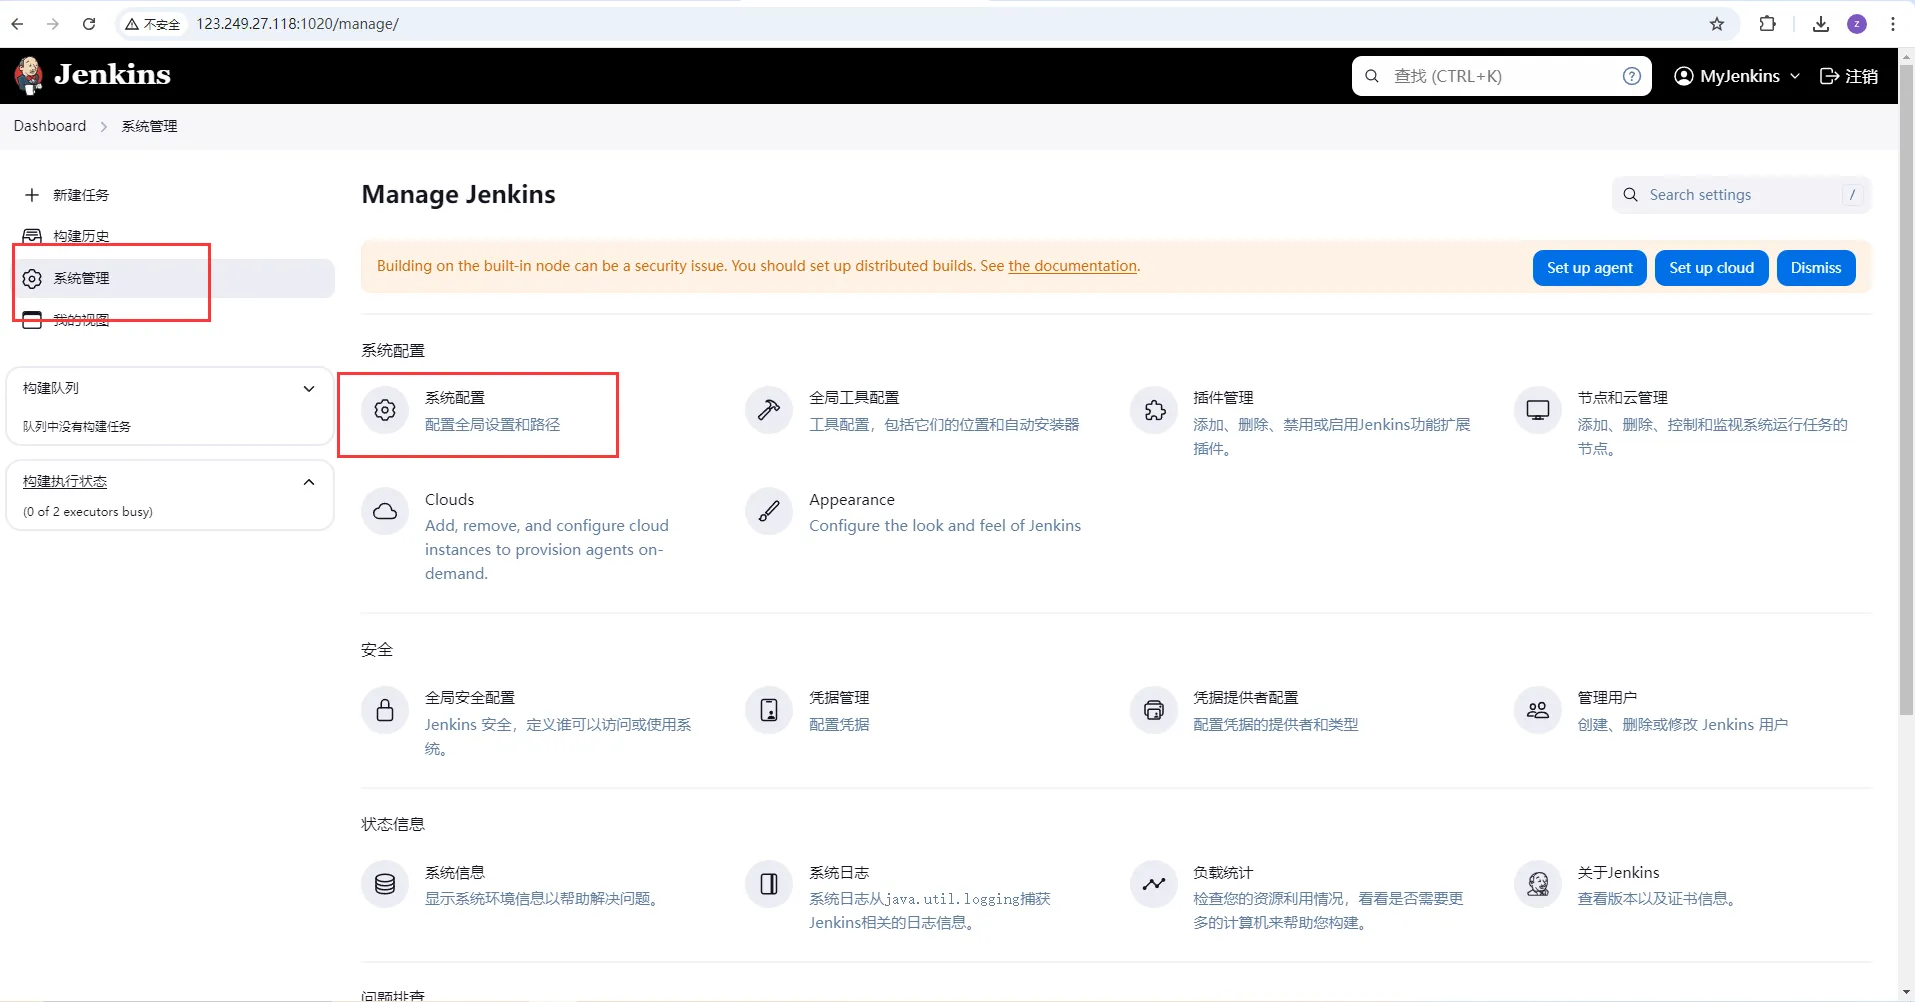Click the Jenkins butler logo icon
This screenshot has height=1002, width=1915.
click(29, 76)
